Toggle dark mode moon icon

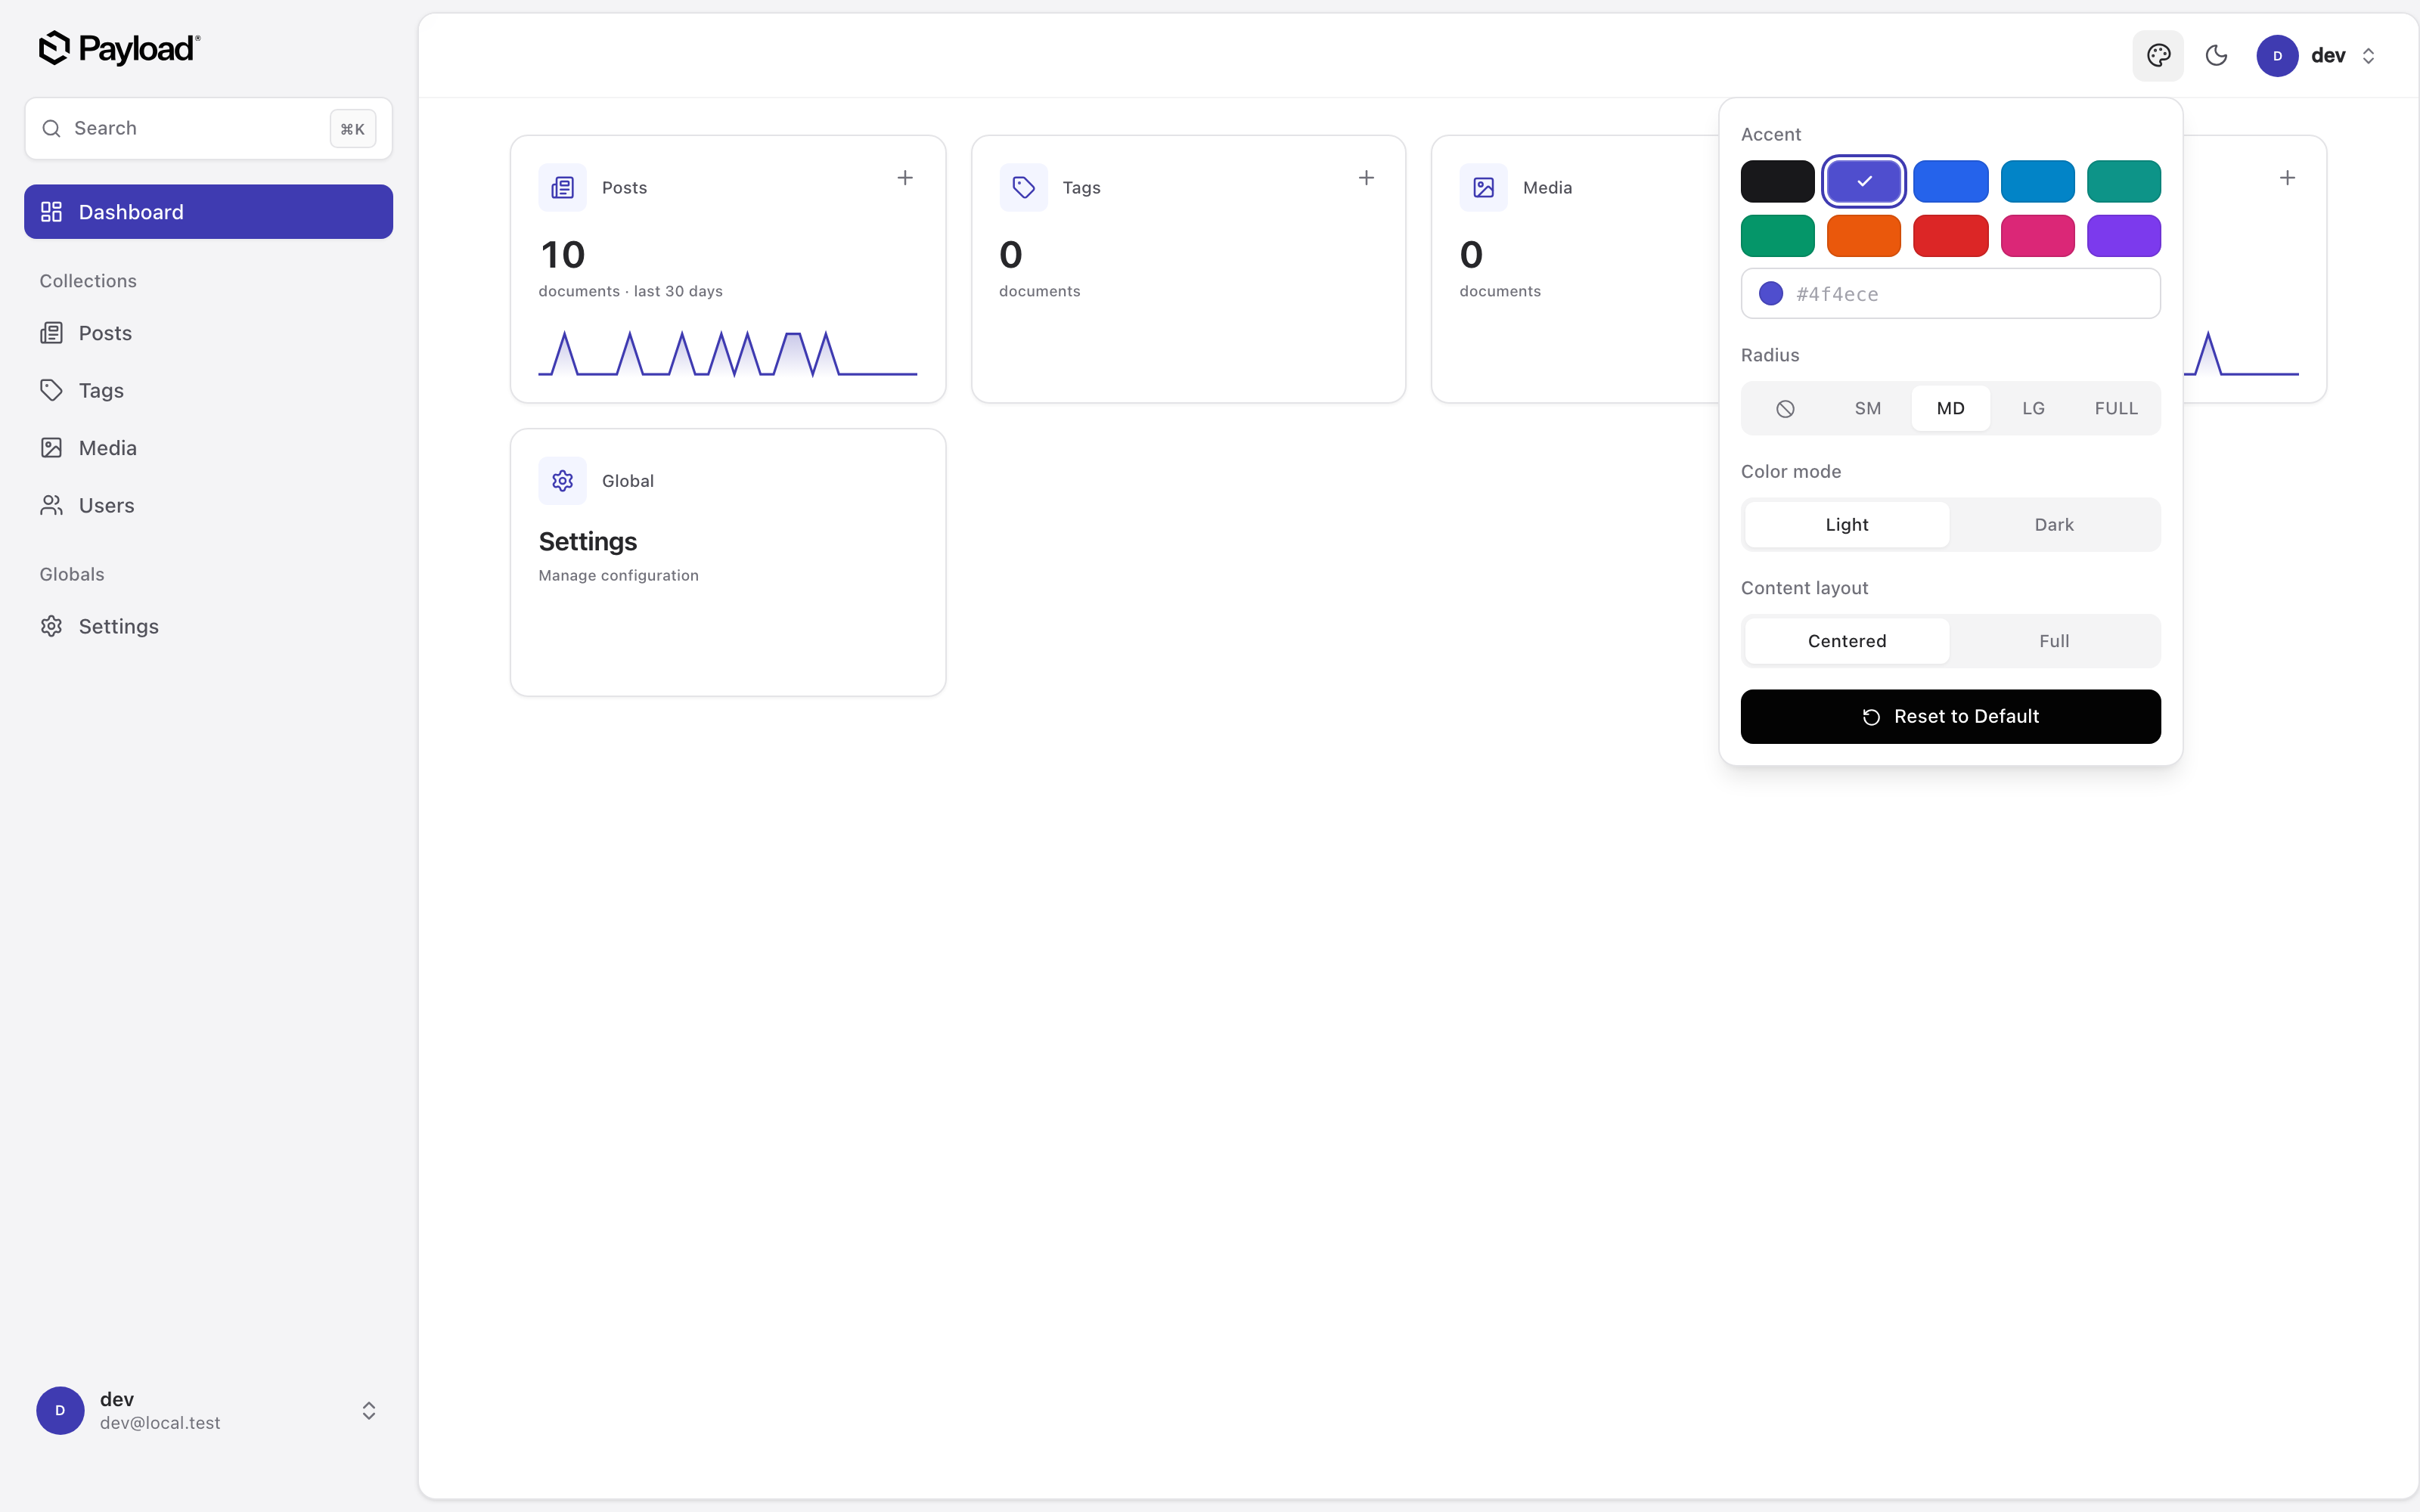2216,55
